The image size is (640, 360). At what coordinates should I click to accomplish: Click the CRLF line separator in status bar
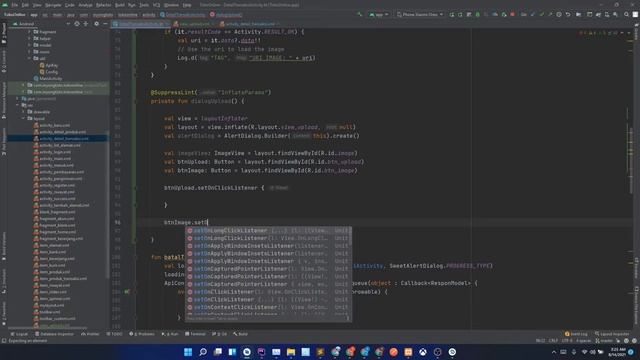tap(553, 340)
